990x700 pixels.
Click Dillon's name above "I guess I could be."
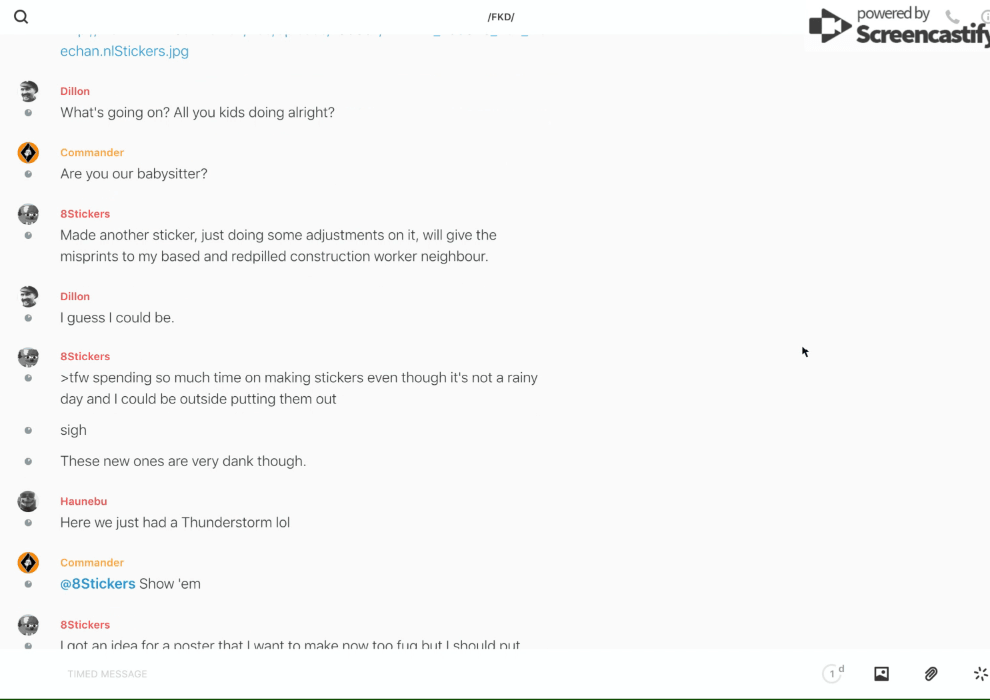75,296
